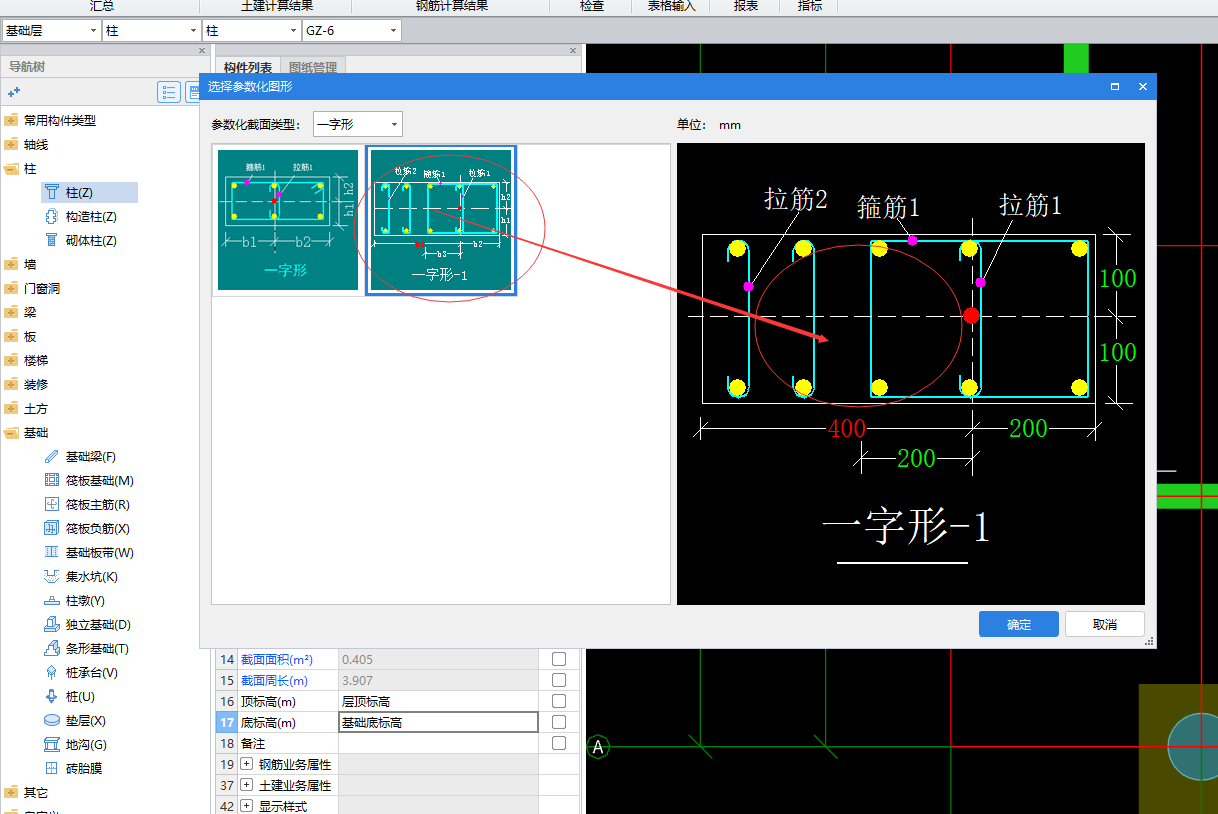Toggle checkbox for 备注 row
Screen dimensions: 1218x814
(x=559, y=743)
